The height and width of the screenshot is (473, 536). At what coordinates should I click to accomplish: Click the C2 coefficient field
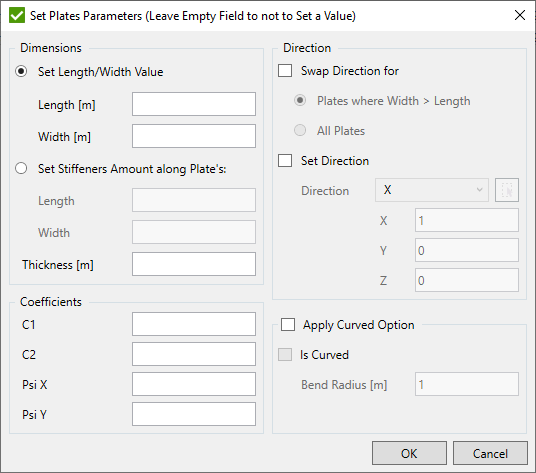point(194,354)
